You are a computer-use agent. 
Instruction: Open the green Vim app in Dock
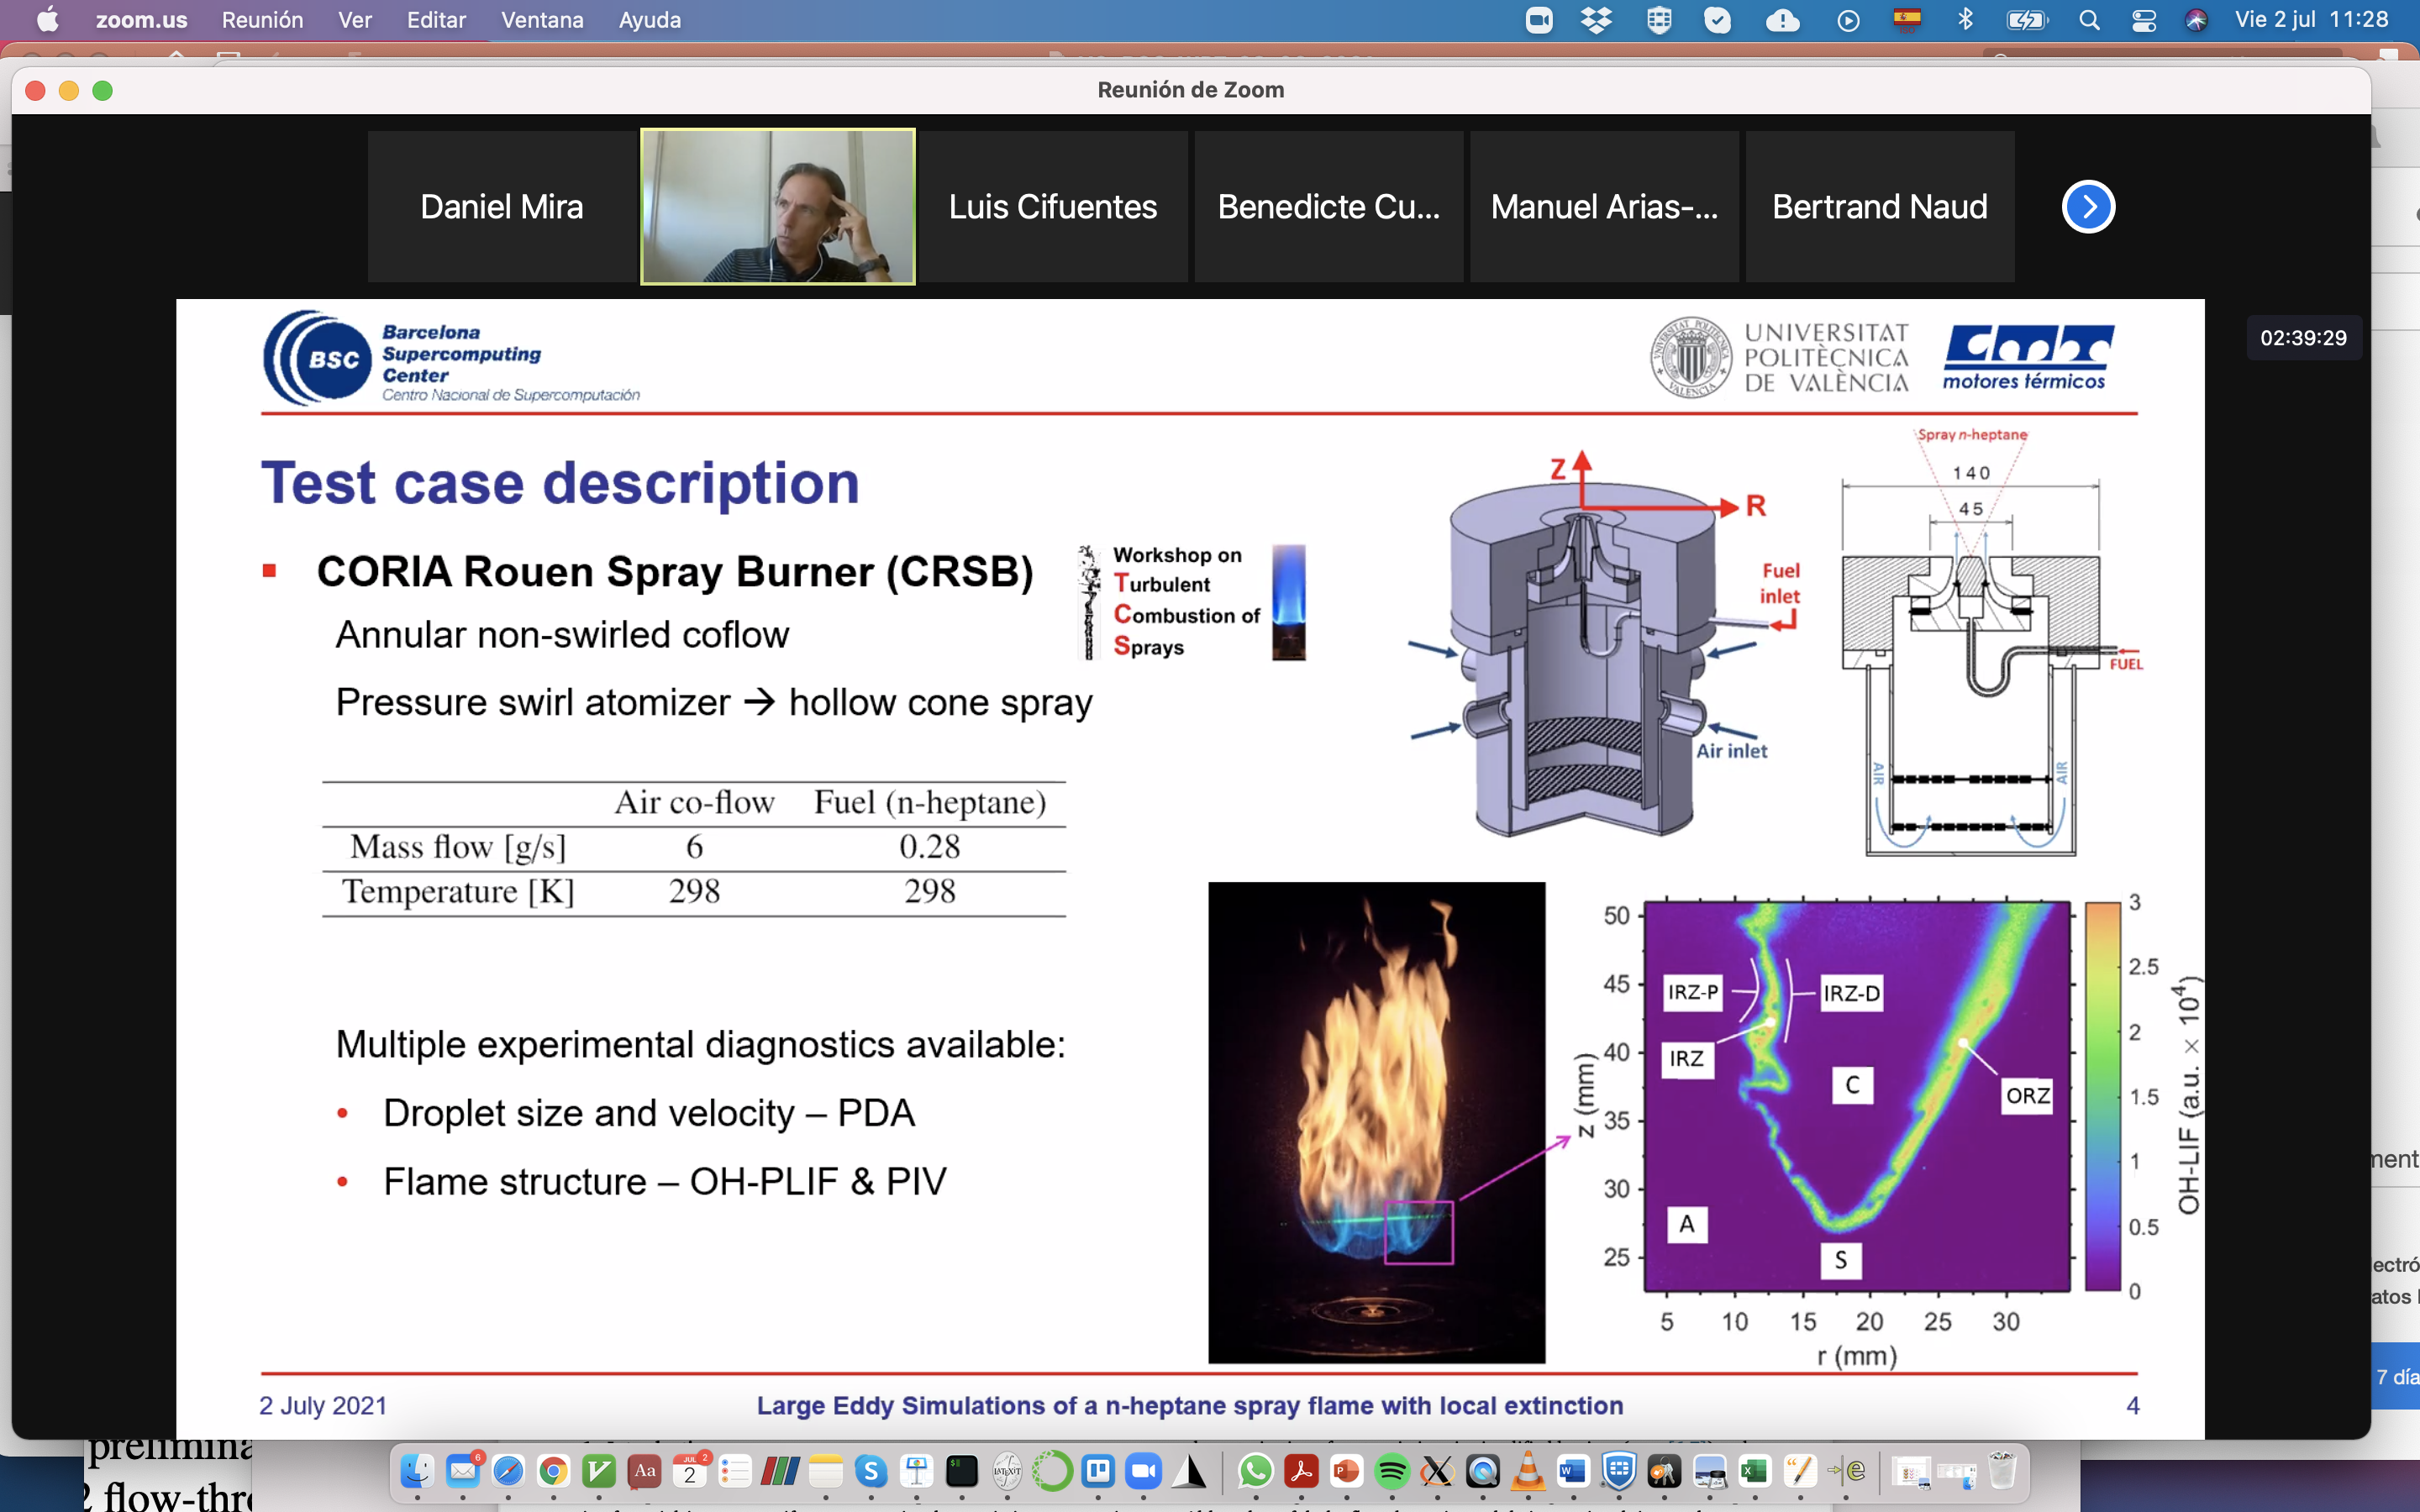(x=599, y=1471)
